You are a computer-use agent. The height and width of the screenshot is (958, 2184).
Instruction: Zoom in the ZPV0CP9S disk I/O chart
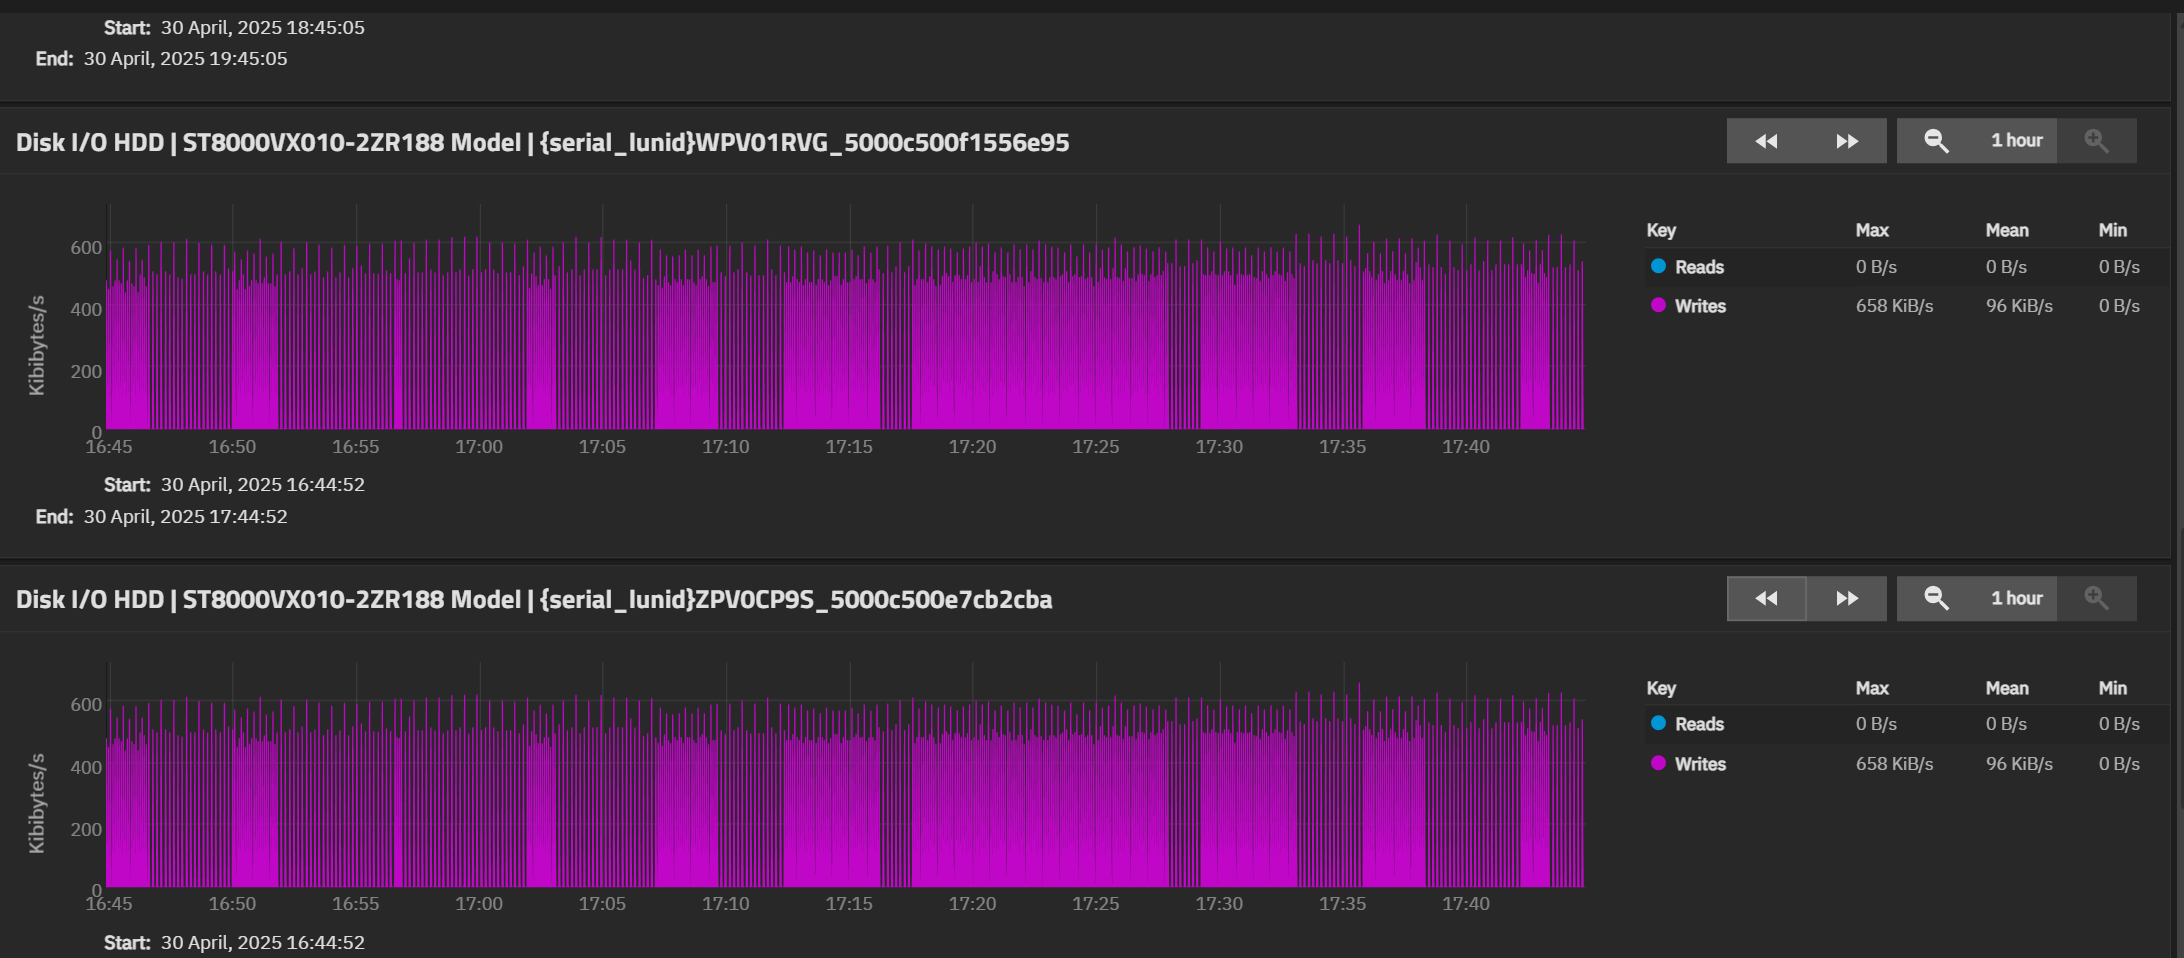pyautogui.click(x=2096, y=598)
